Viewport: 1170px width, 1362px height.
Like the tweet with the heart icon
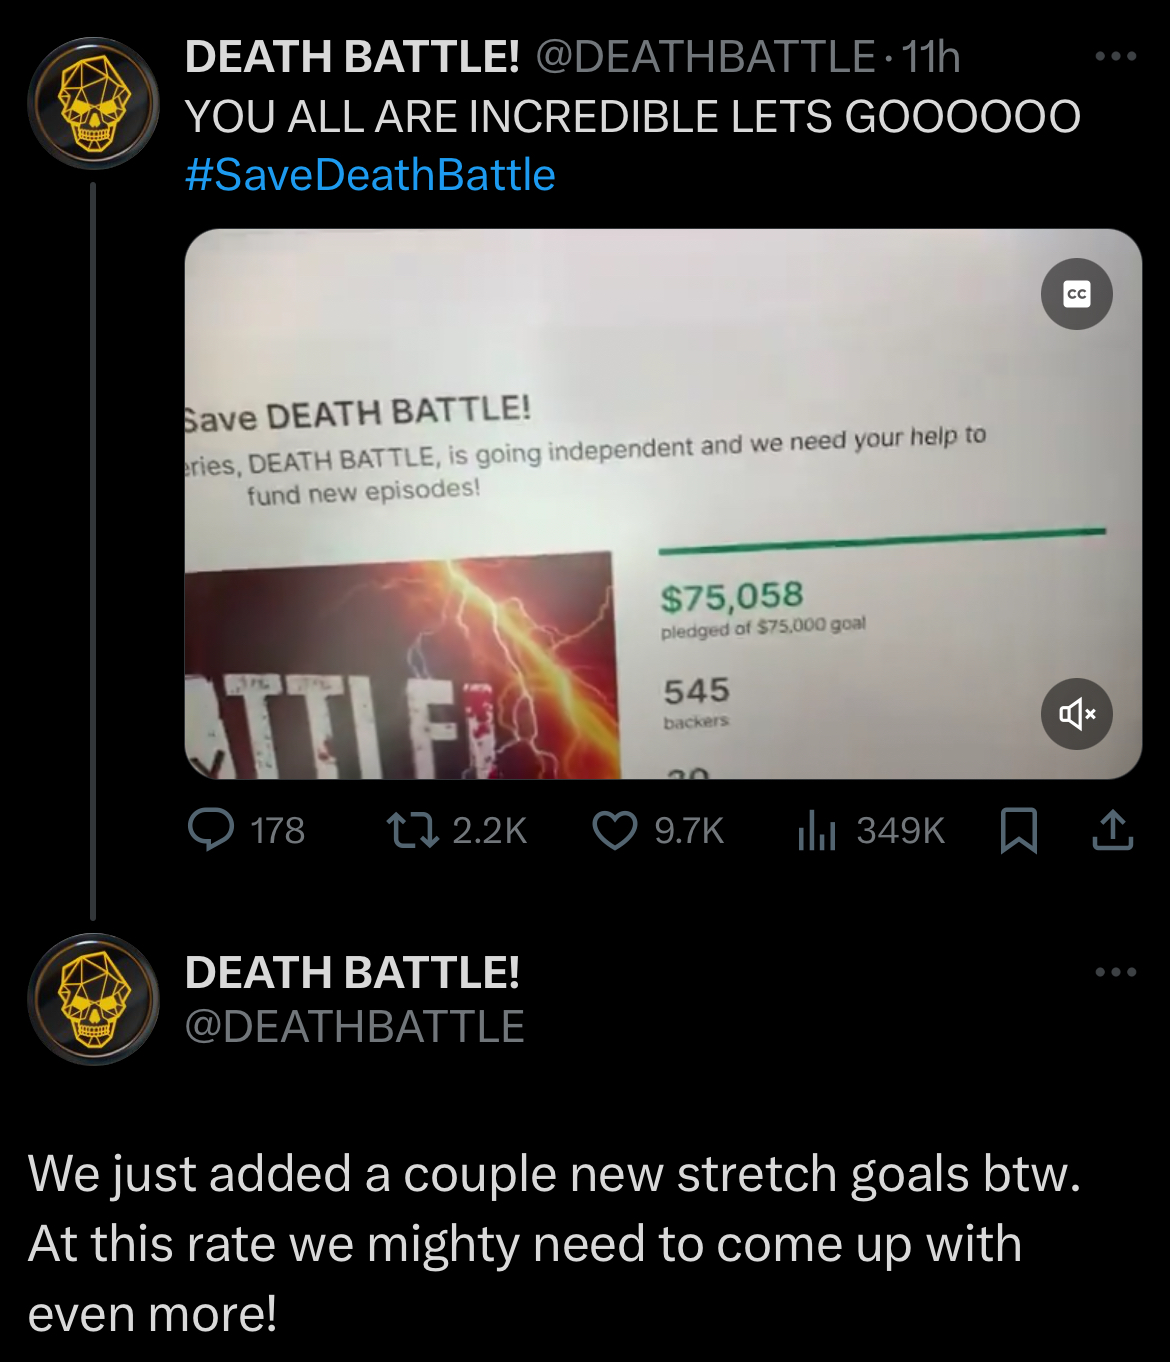pyautogui.click(x=615, y=830)
